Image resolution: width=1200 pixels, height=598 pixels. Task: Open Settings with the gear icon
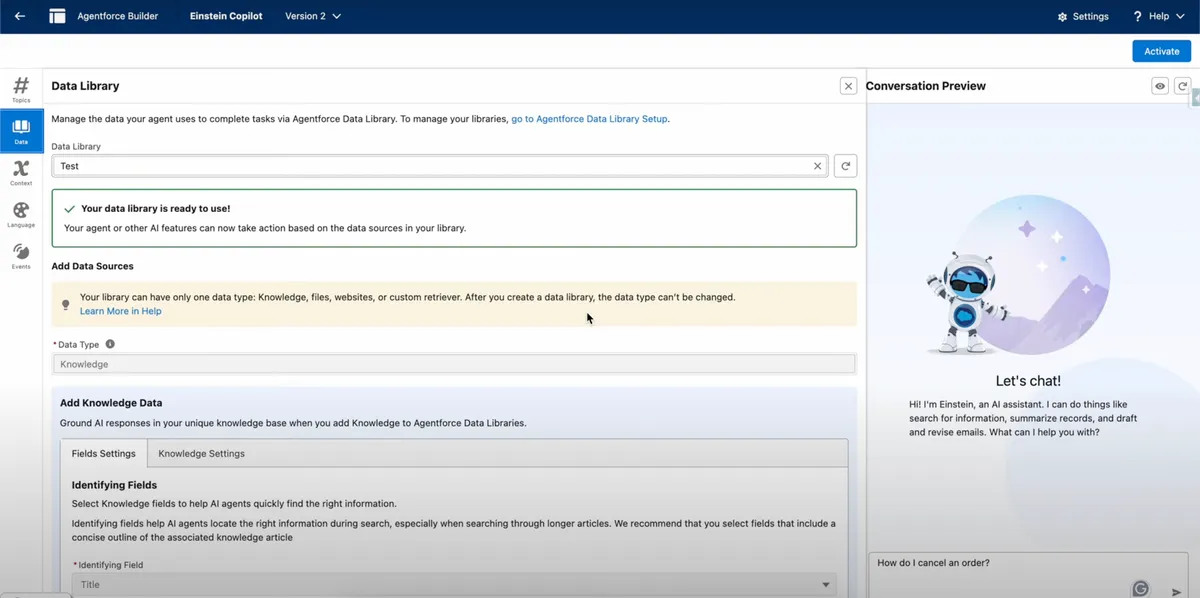[1083, 16]
